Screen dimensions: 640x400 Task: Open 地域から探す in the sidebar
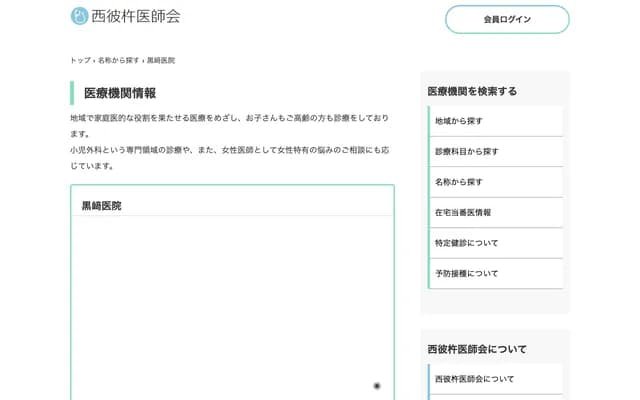tap(459, 121)
